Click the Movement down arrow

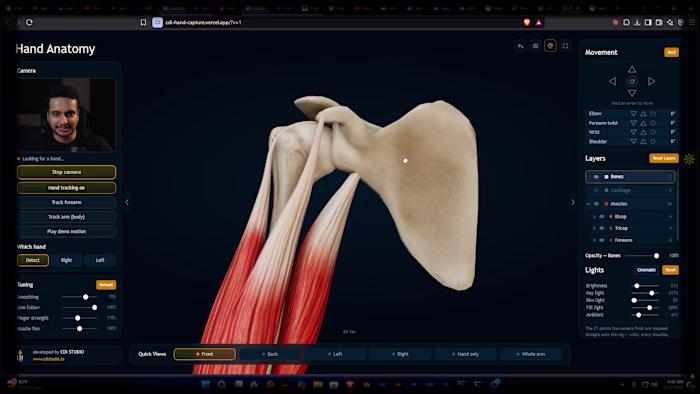(632, 93)
